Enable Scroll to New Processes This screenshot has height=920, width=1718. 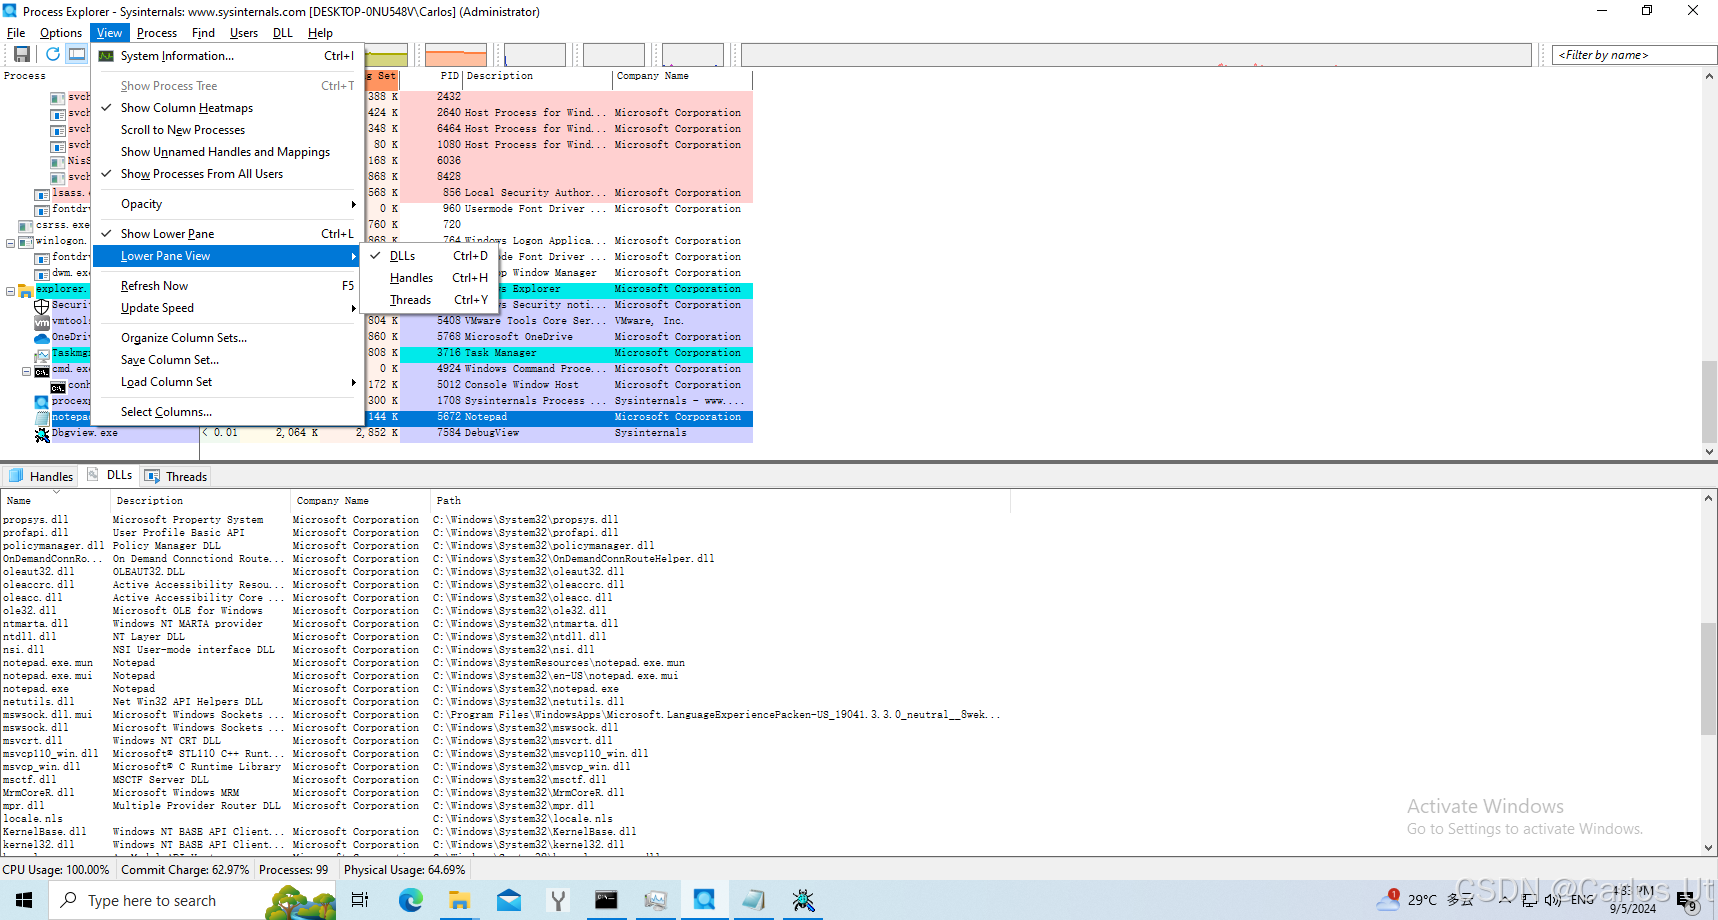coord(228,130)
